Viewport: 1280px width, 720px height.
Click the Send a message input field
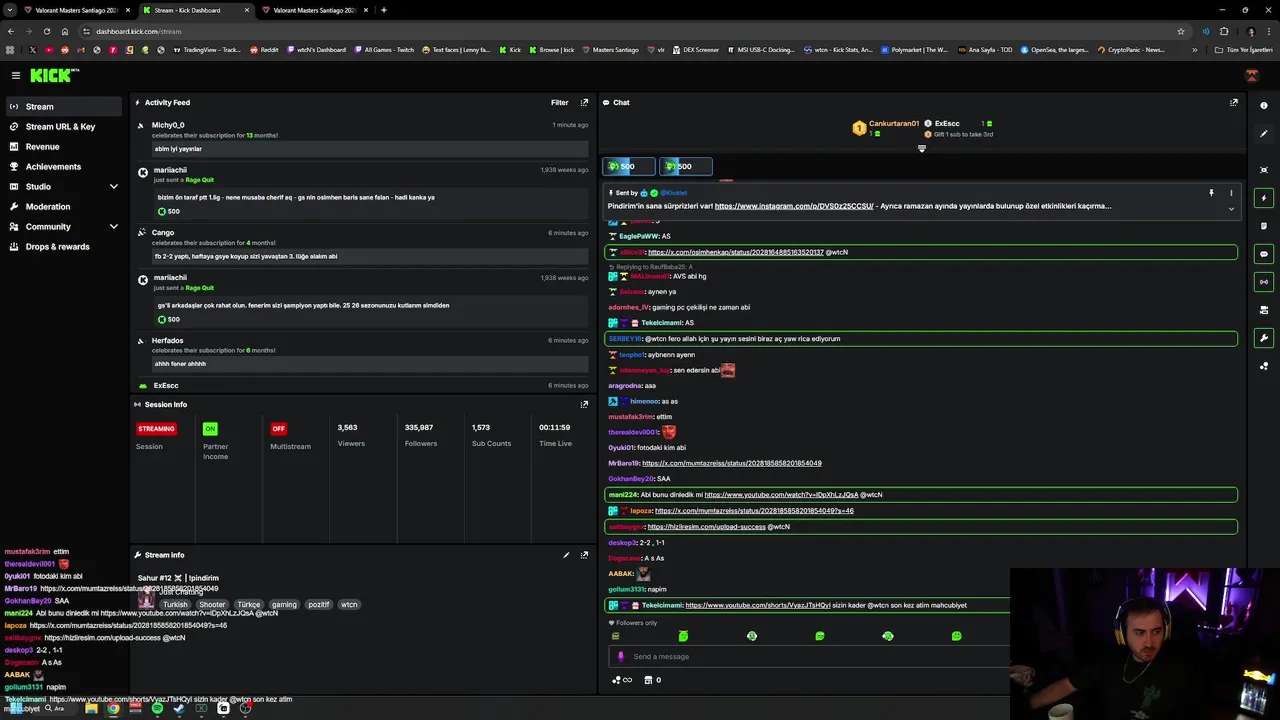click(810, 656)
